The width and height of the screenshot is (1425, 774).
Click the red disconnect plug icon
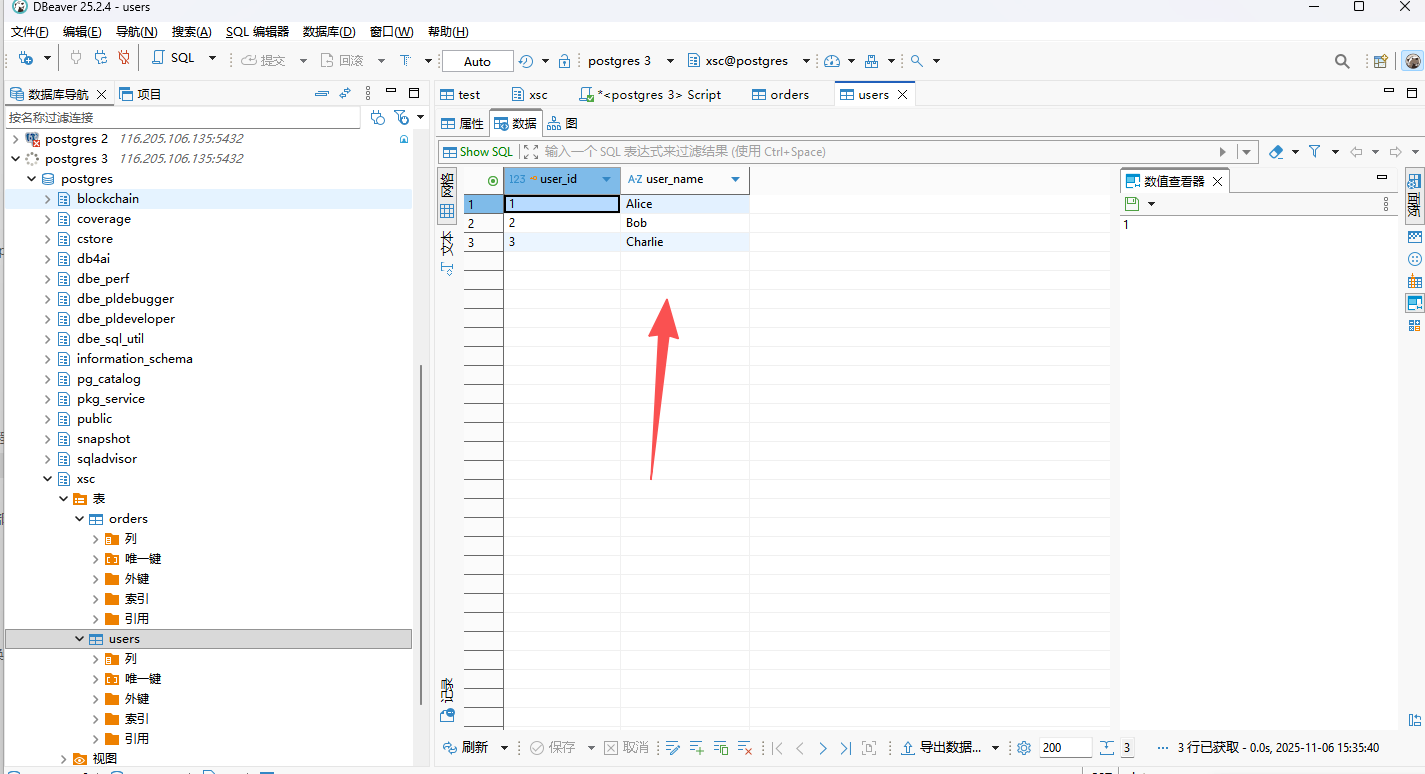124,59
